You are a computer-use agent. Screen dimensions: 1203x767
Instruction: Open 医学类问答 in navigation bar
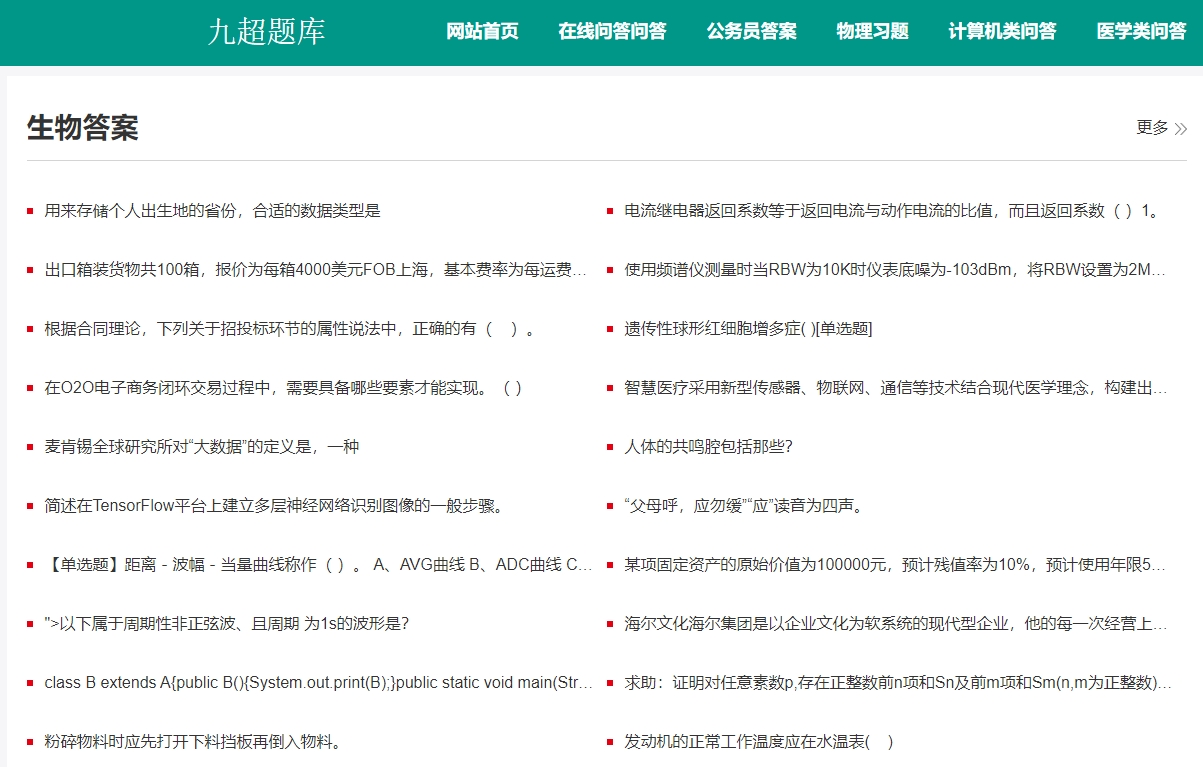pos(1141,31)
